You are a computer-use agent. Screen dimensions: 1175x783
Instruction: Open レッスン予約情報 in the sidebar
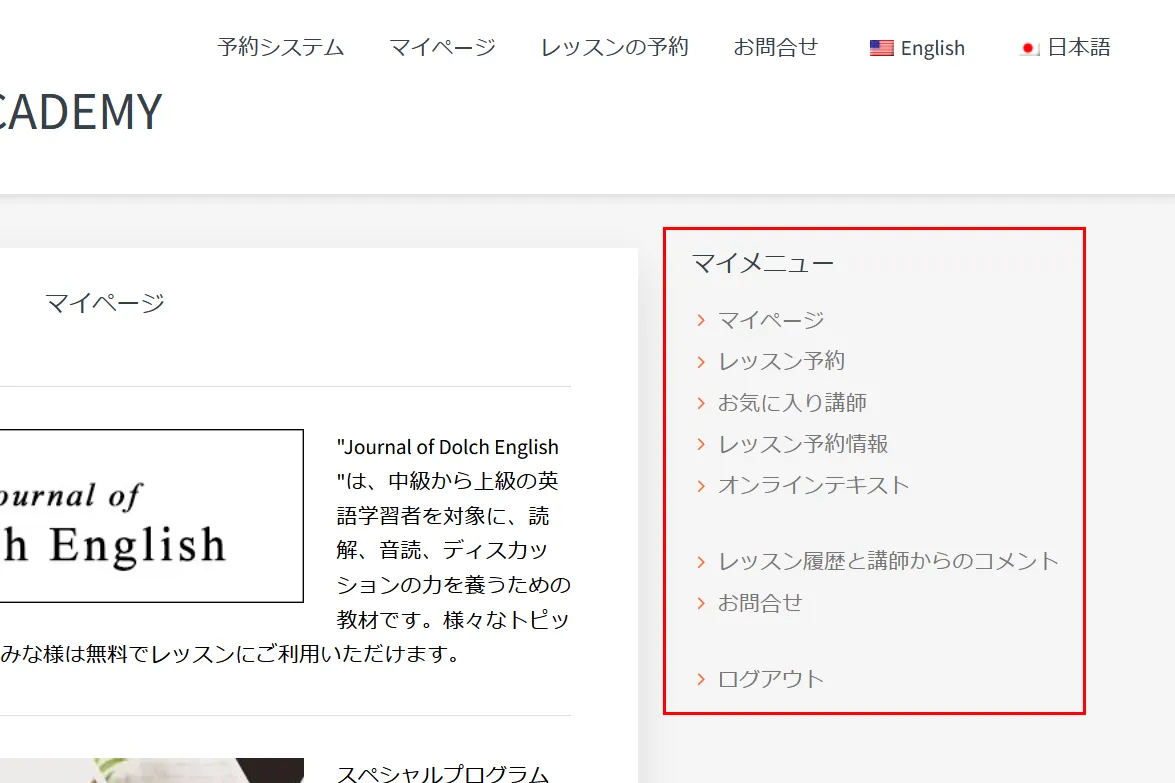coord(803,444)
